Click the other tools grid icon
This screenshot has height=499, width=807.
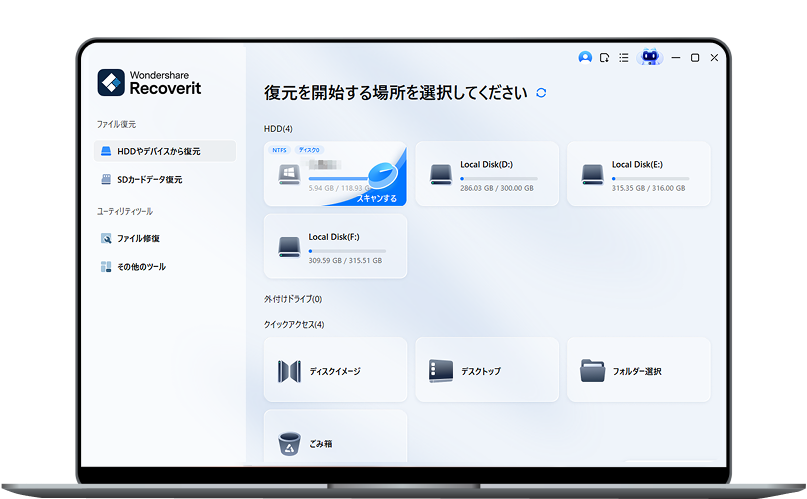click(x=106, y=267)
